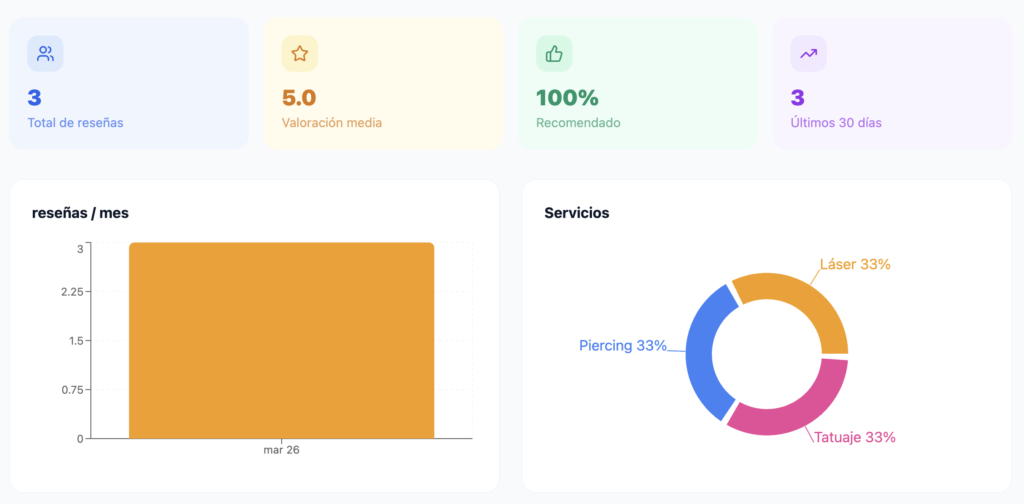Click the Valoración media label

pyautogui.click(x=332, y=123)
